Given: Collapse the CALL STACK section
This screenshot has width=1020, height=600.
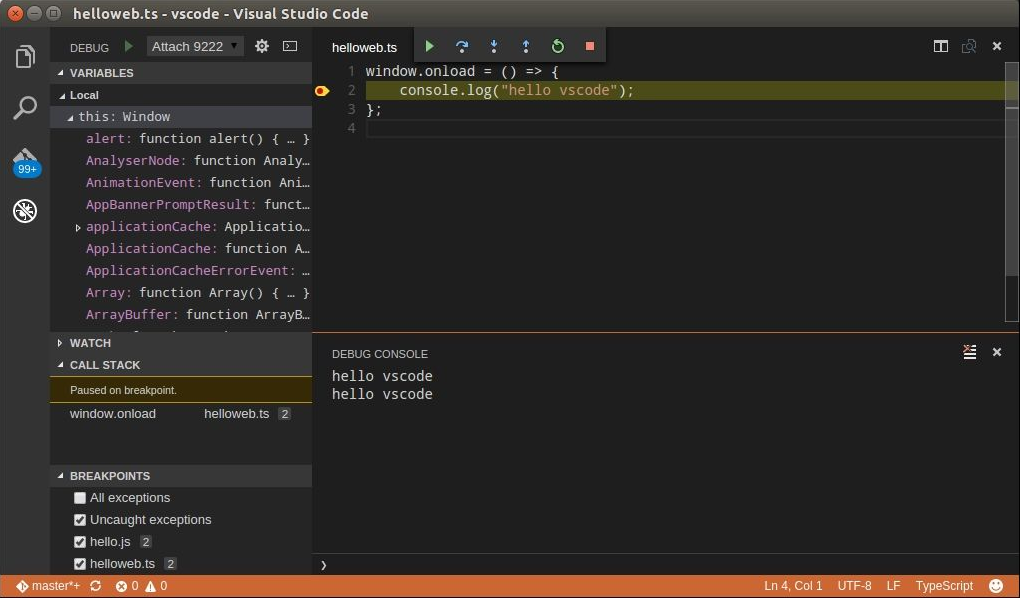Looking at the screenshot, I should point(181,365).
